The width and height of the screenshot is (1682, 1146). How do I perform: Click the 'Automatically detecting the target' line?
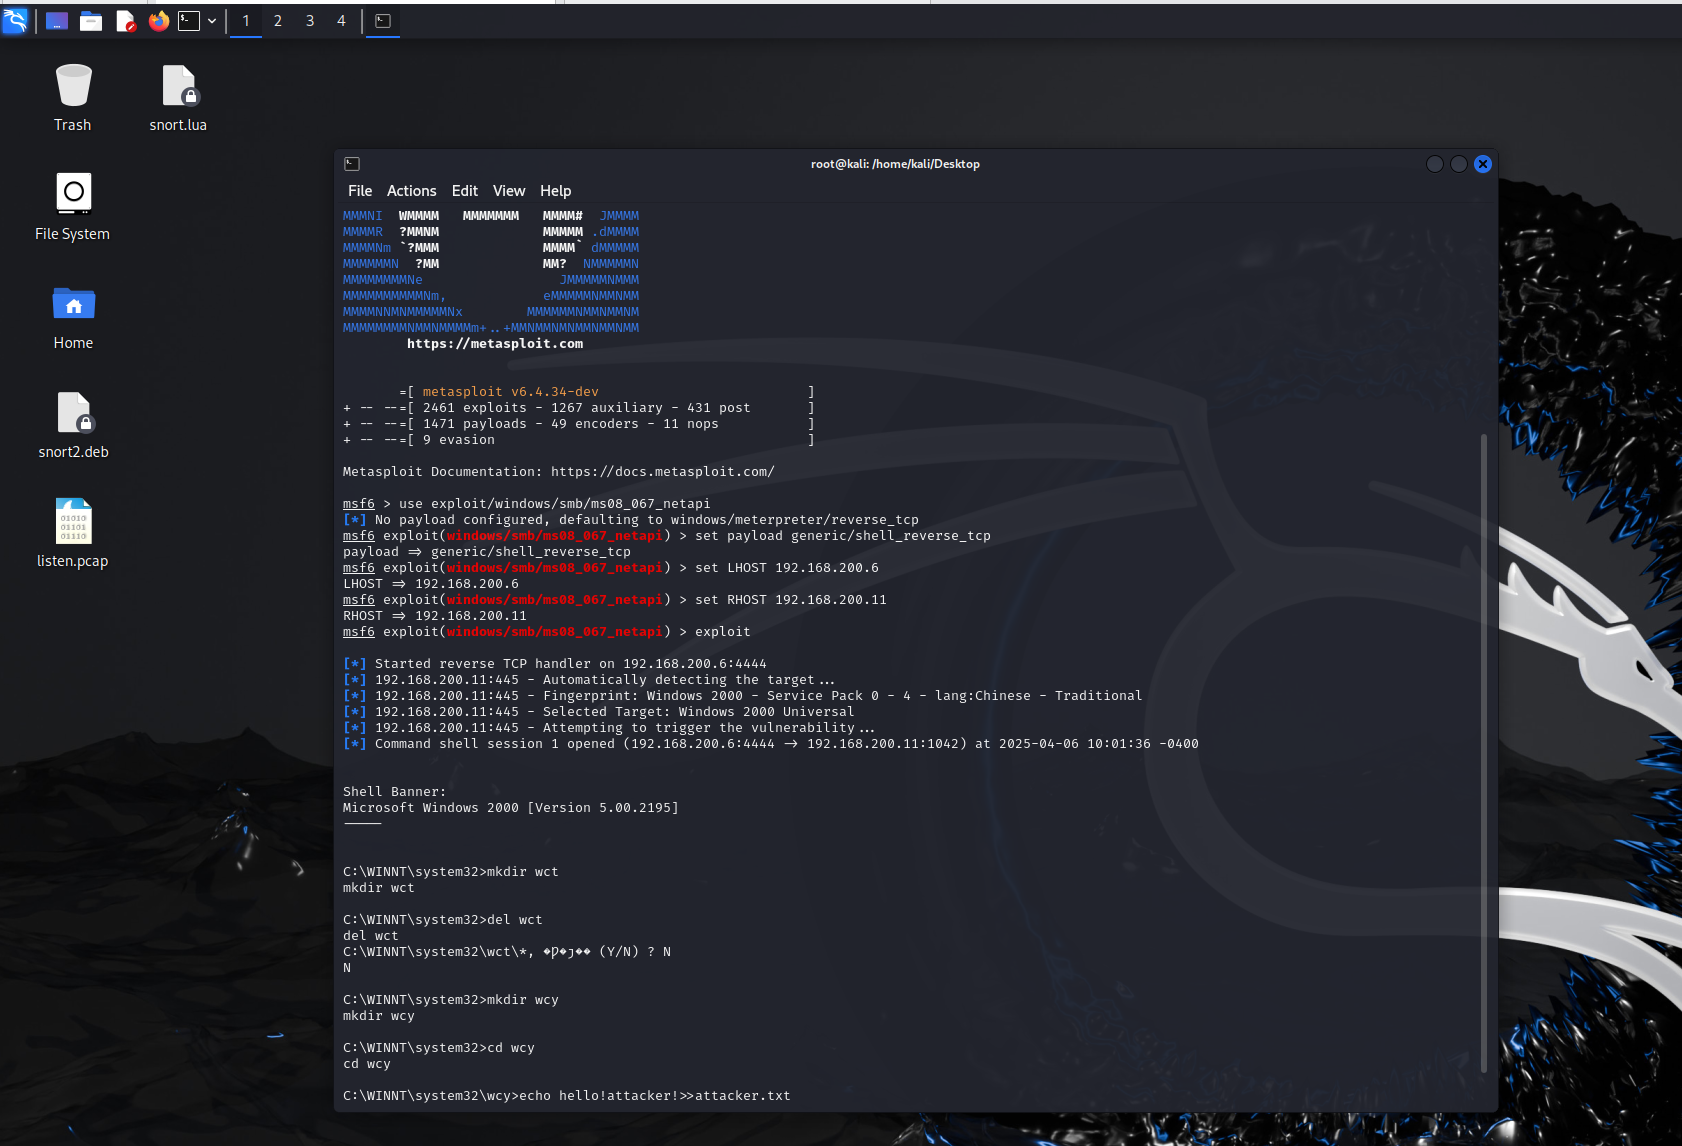tap(589, 680)
